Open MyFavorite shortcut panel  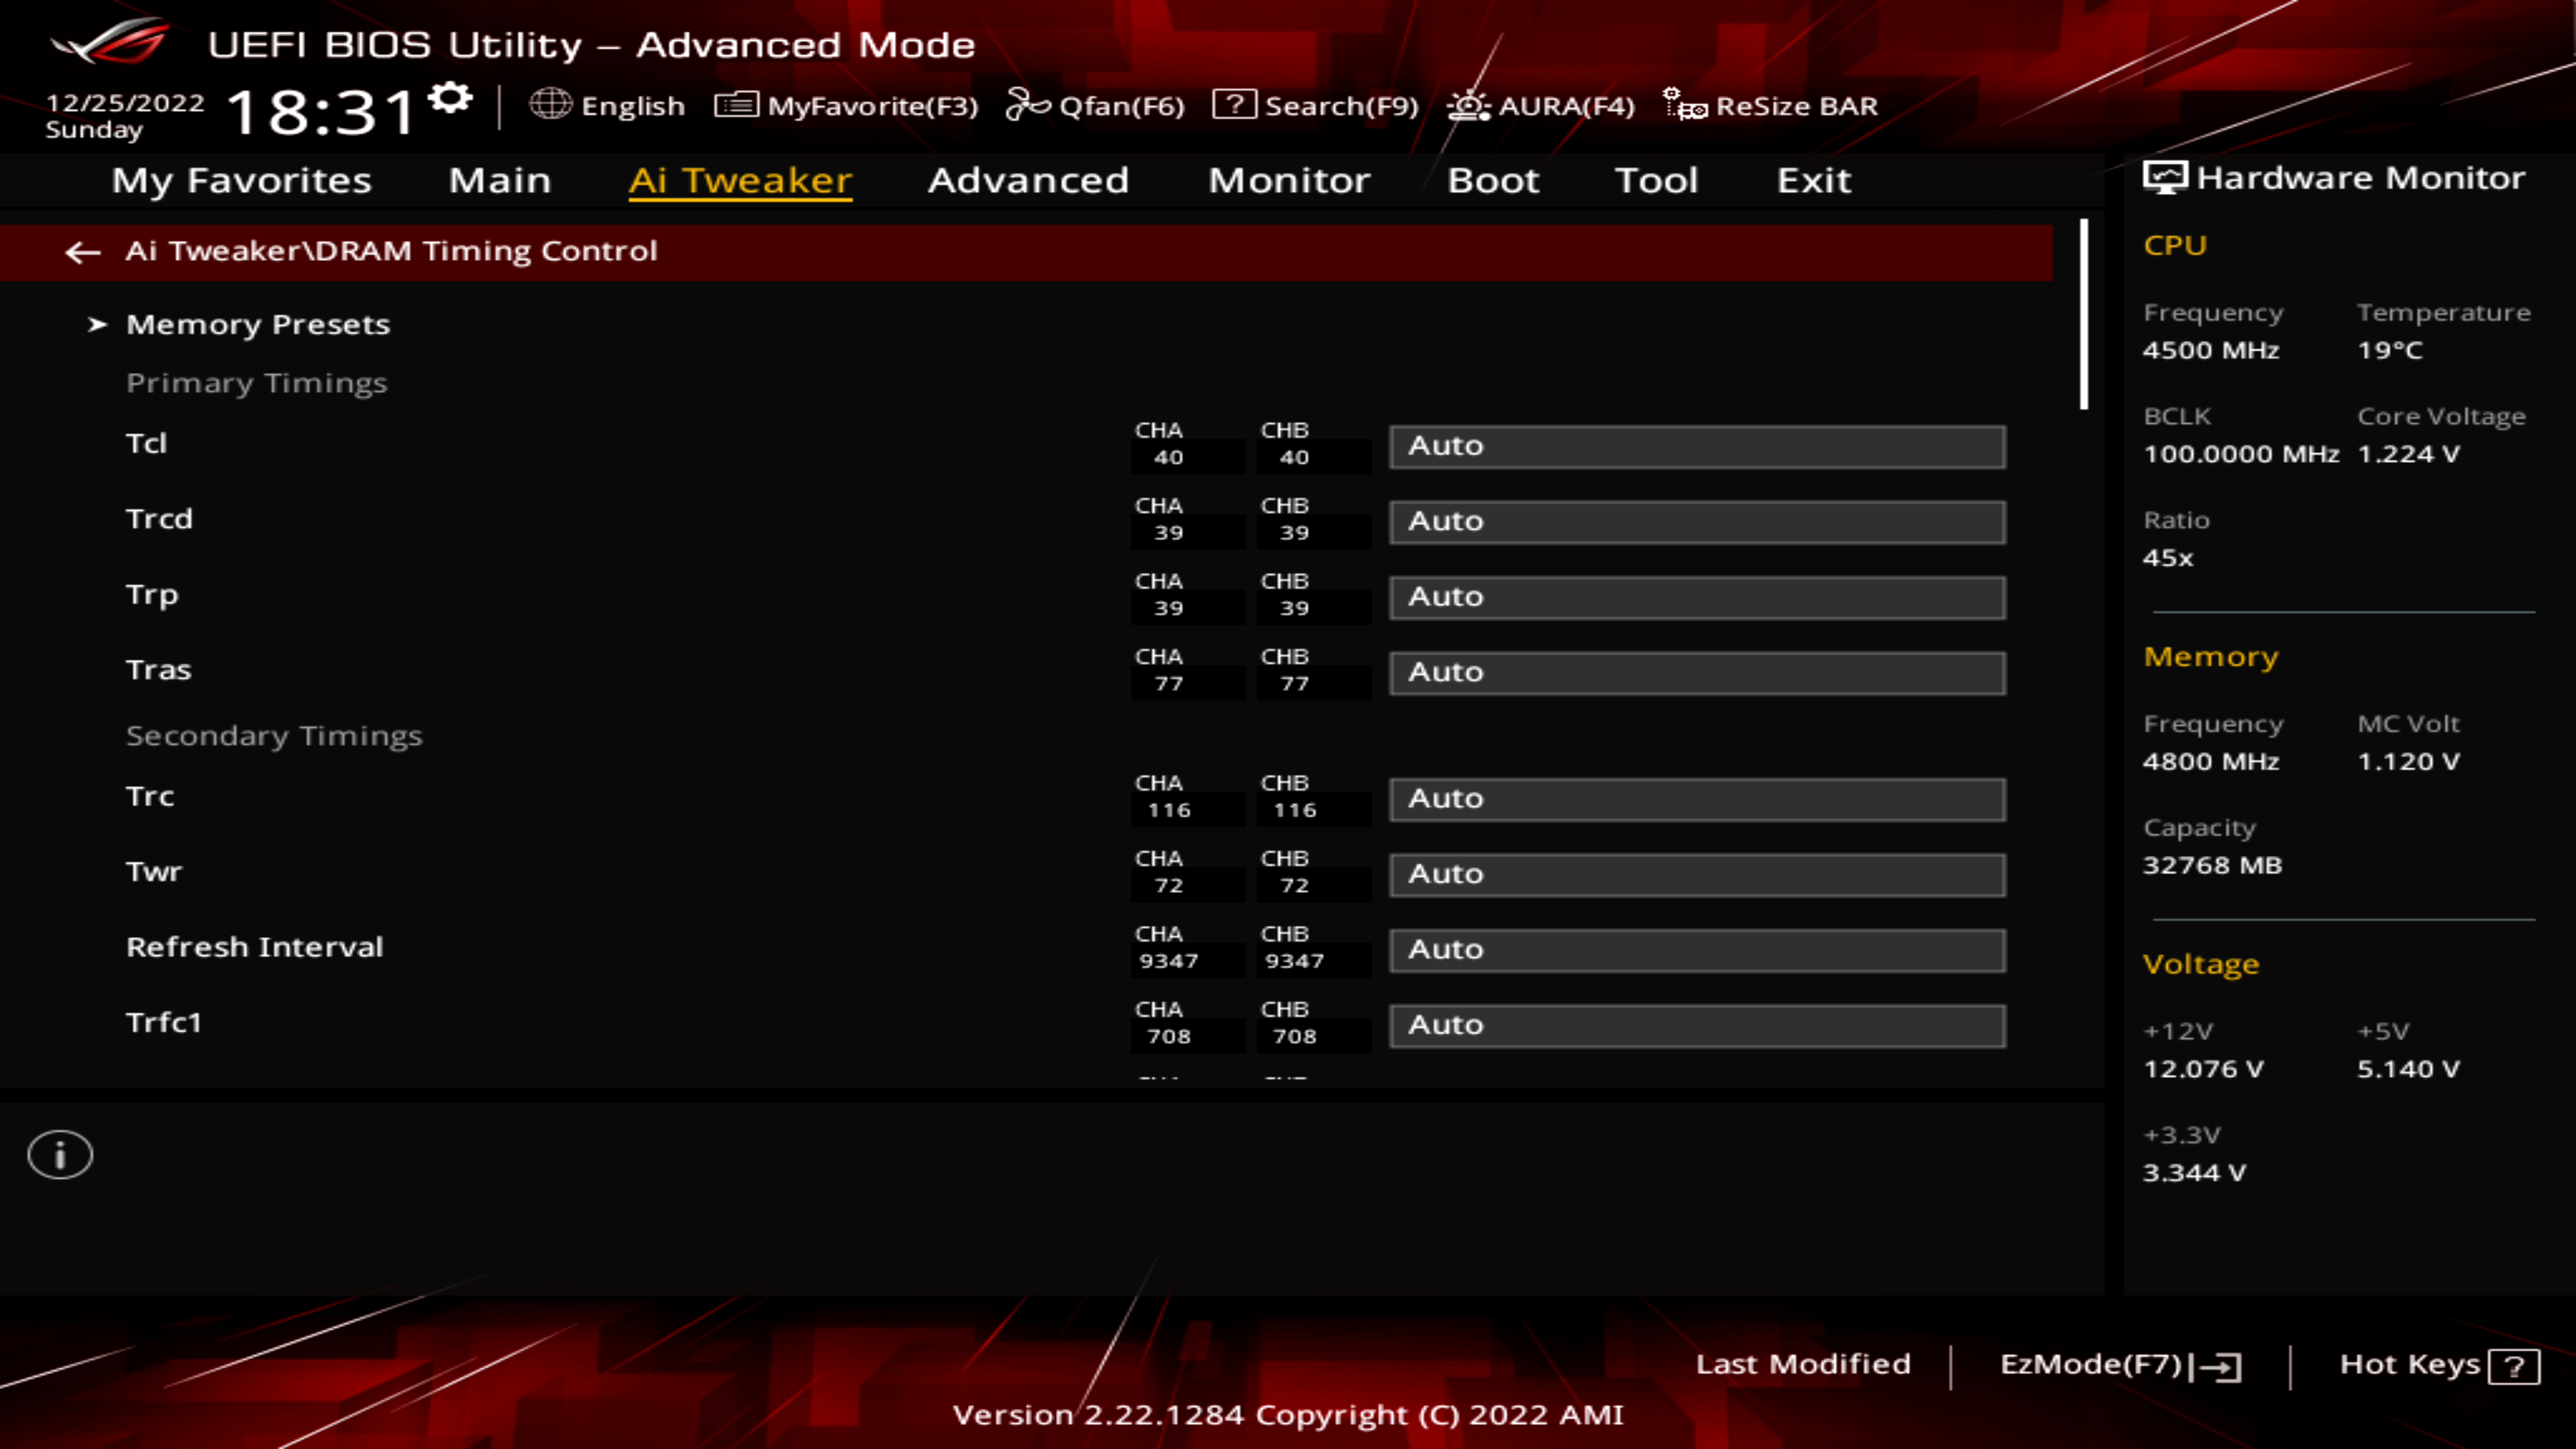pos(848,106)
